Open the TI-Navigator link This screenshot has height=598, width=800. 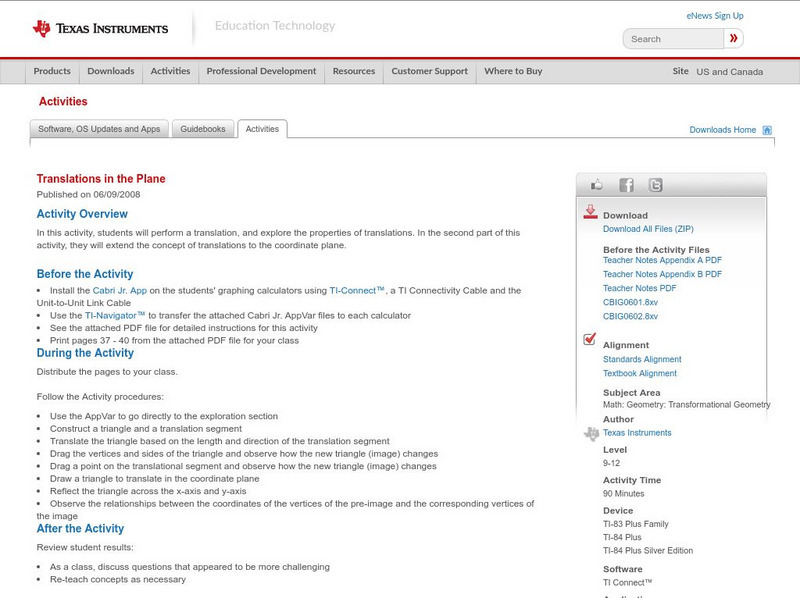point(115,316)
